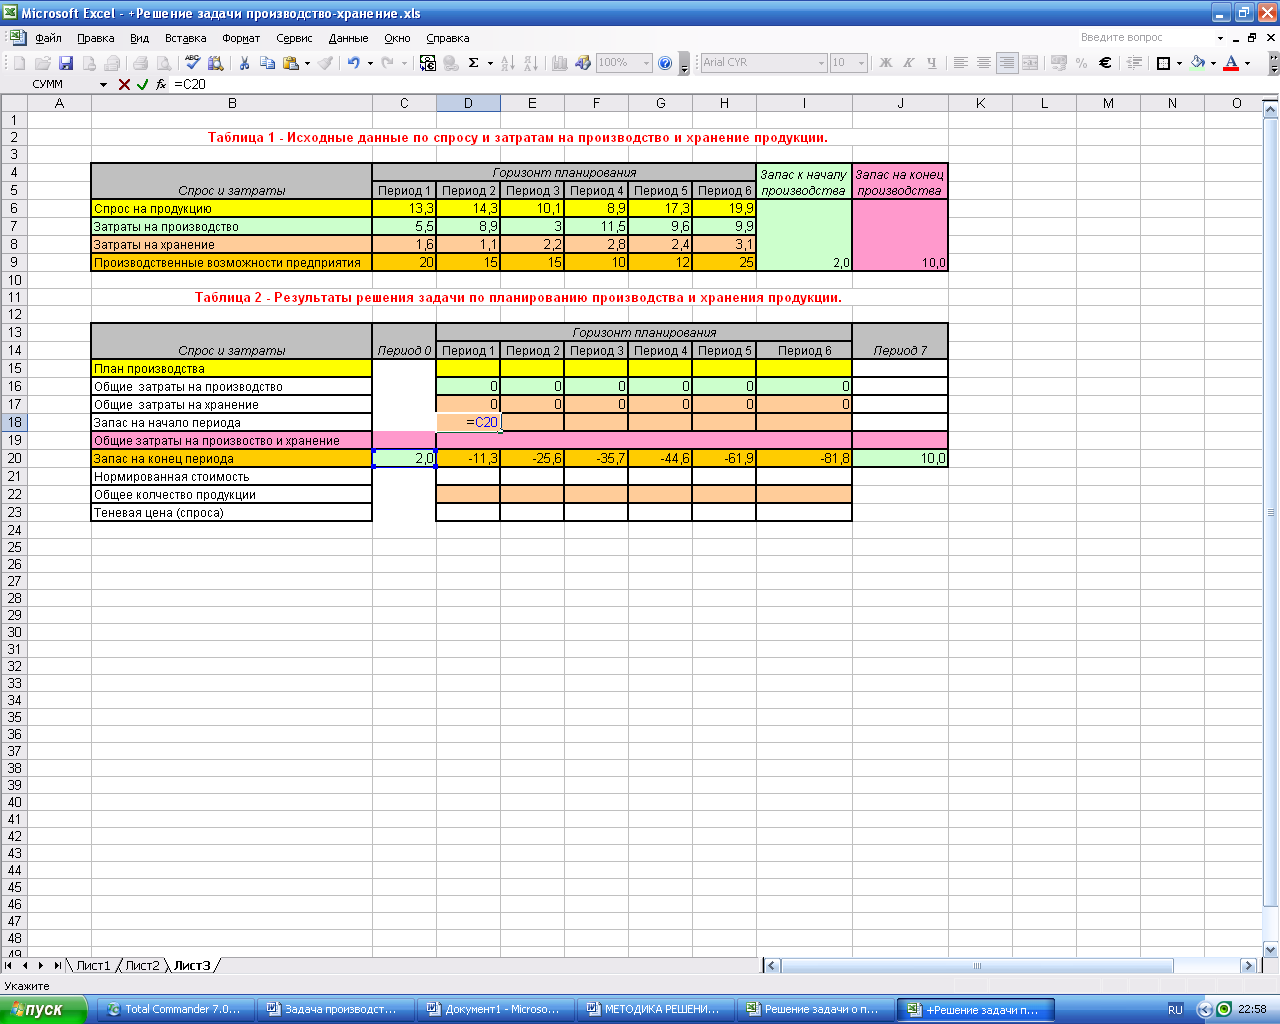Click the Copy icon
The image size is (1280, 1024).
(267, 63)
